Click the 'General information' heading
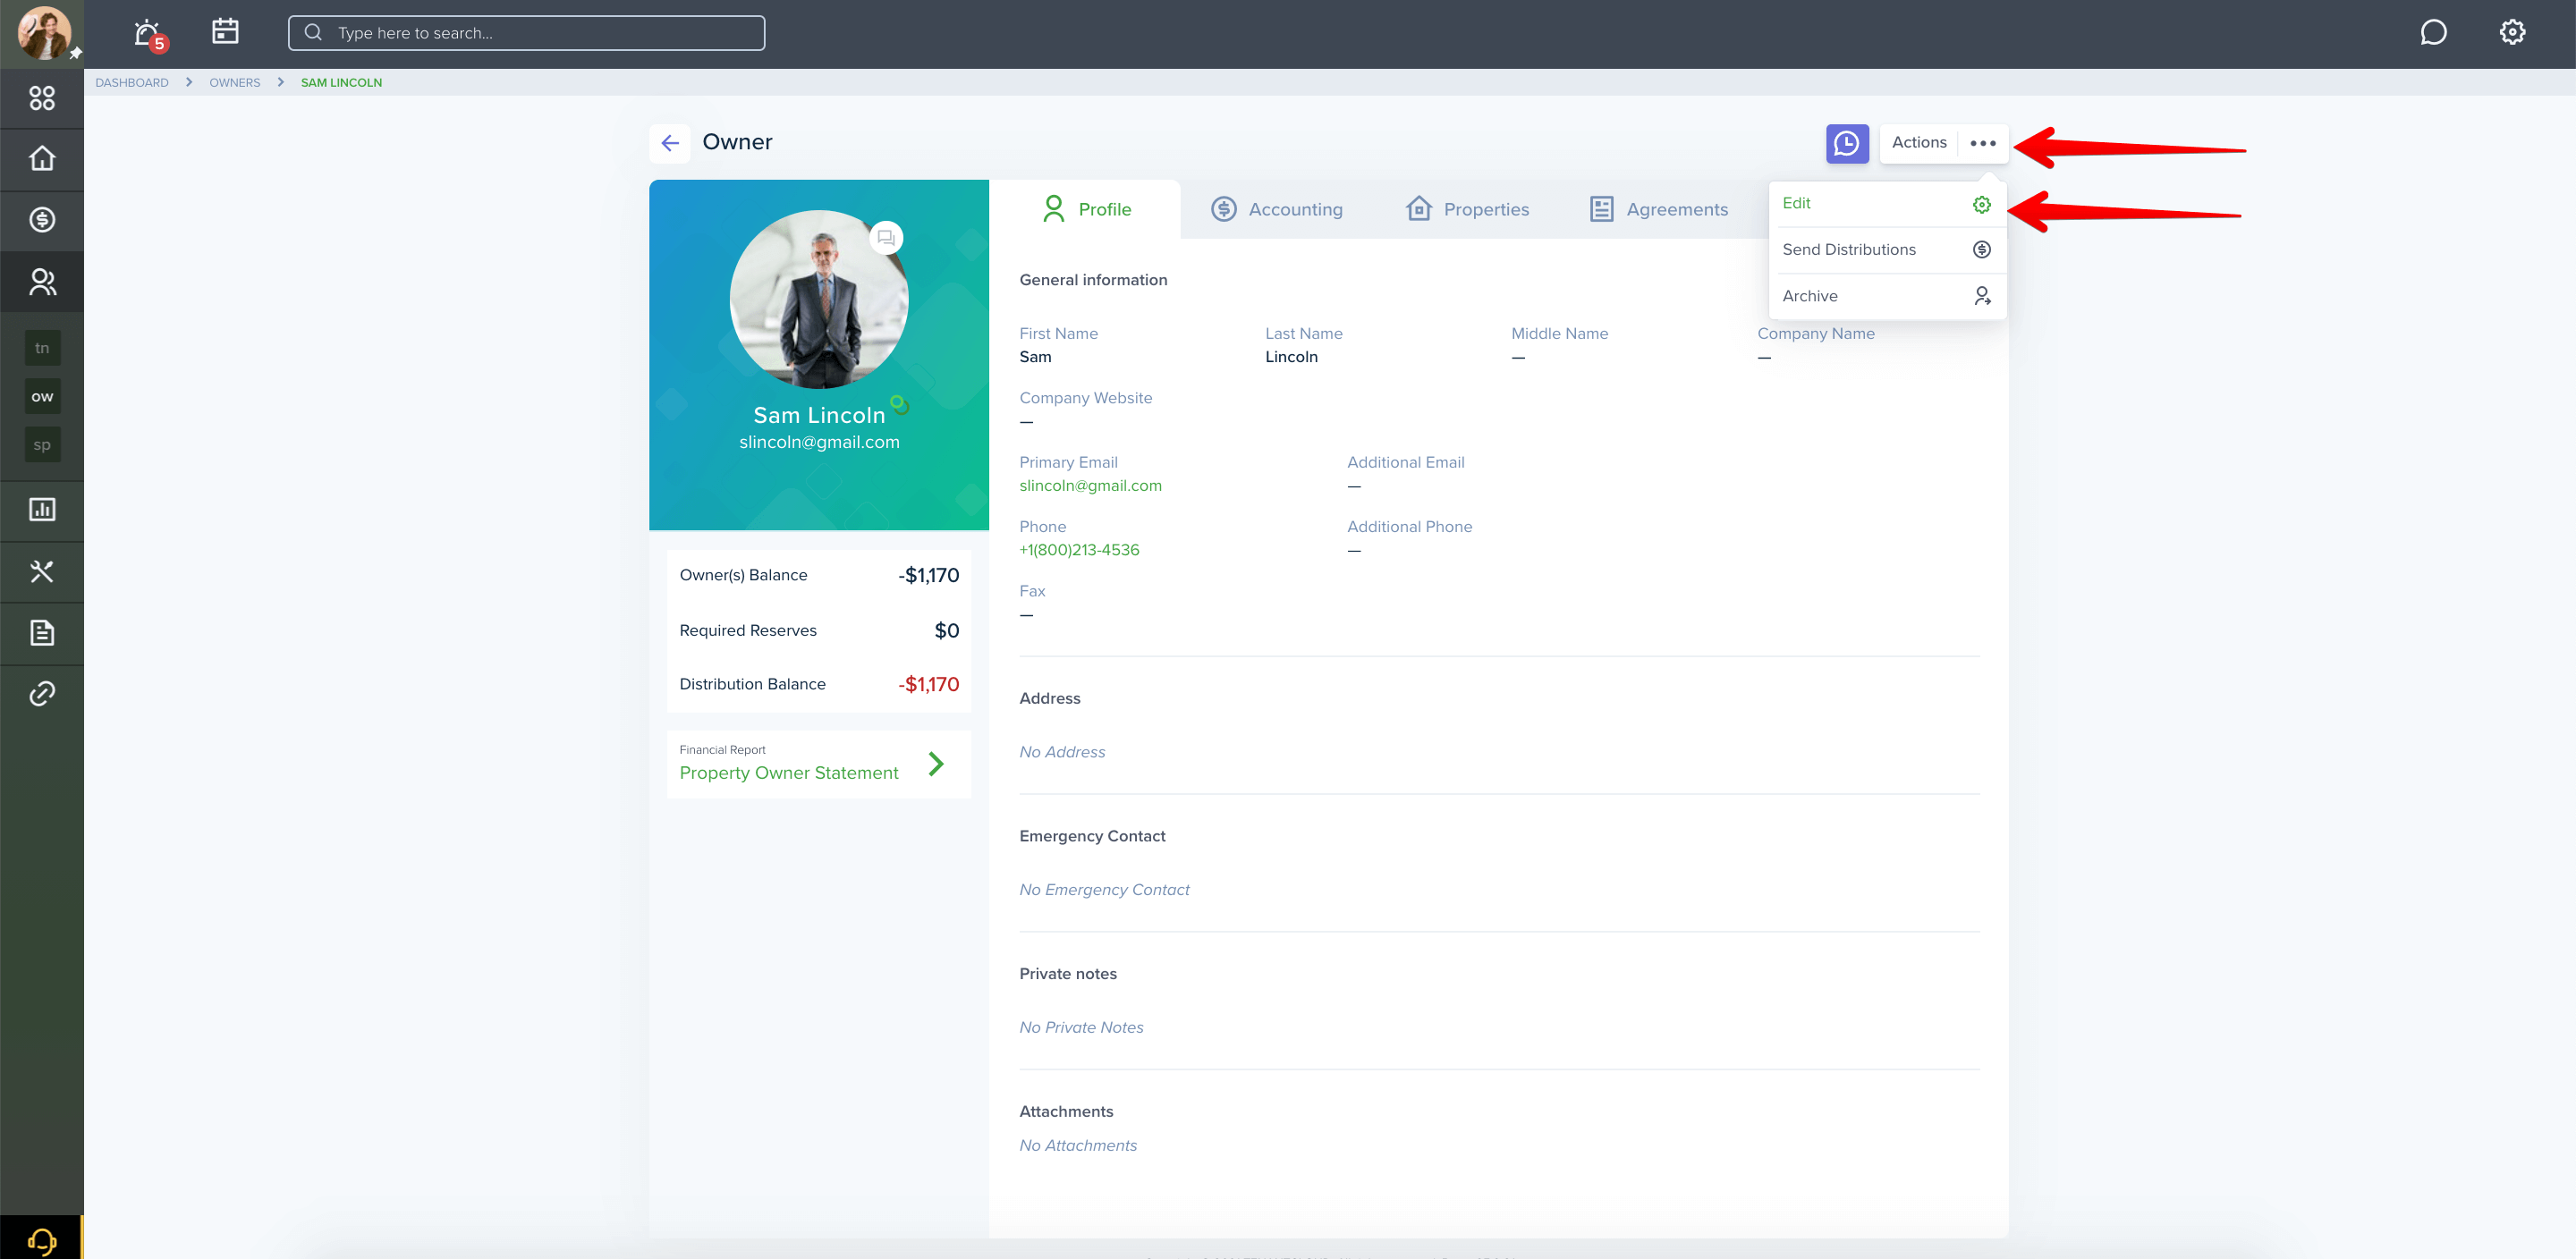This screenshot has height=1259, width=2576. 1093,280
